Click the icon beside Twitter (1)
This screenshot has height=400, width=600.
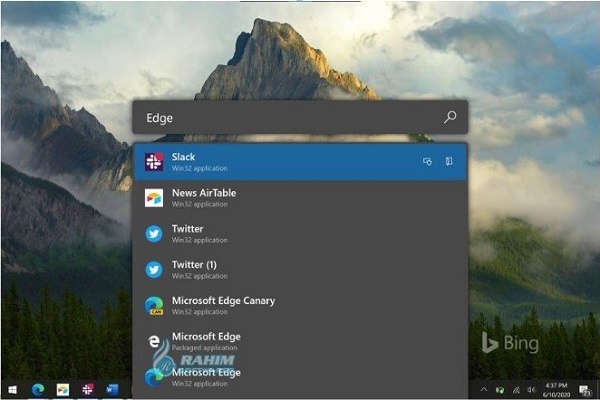point(154,269)
